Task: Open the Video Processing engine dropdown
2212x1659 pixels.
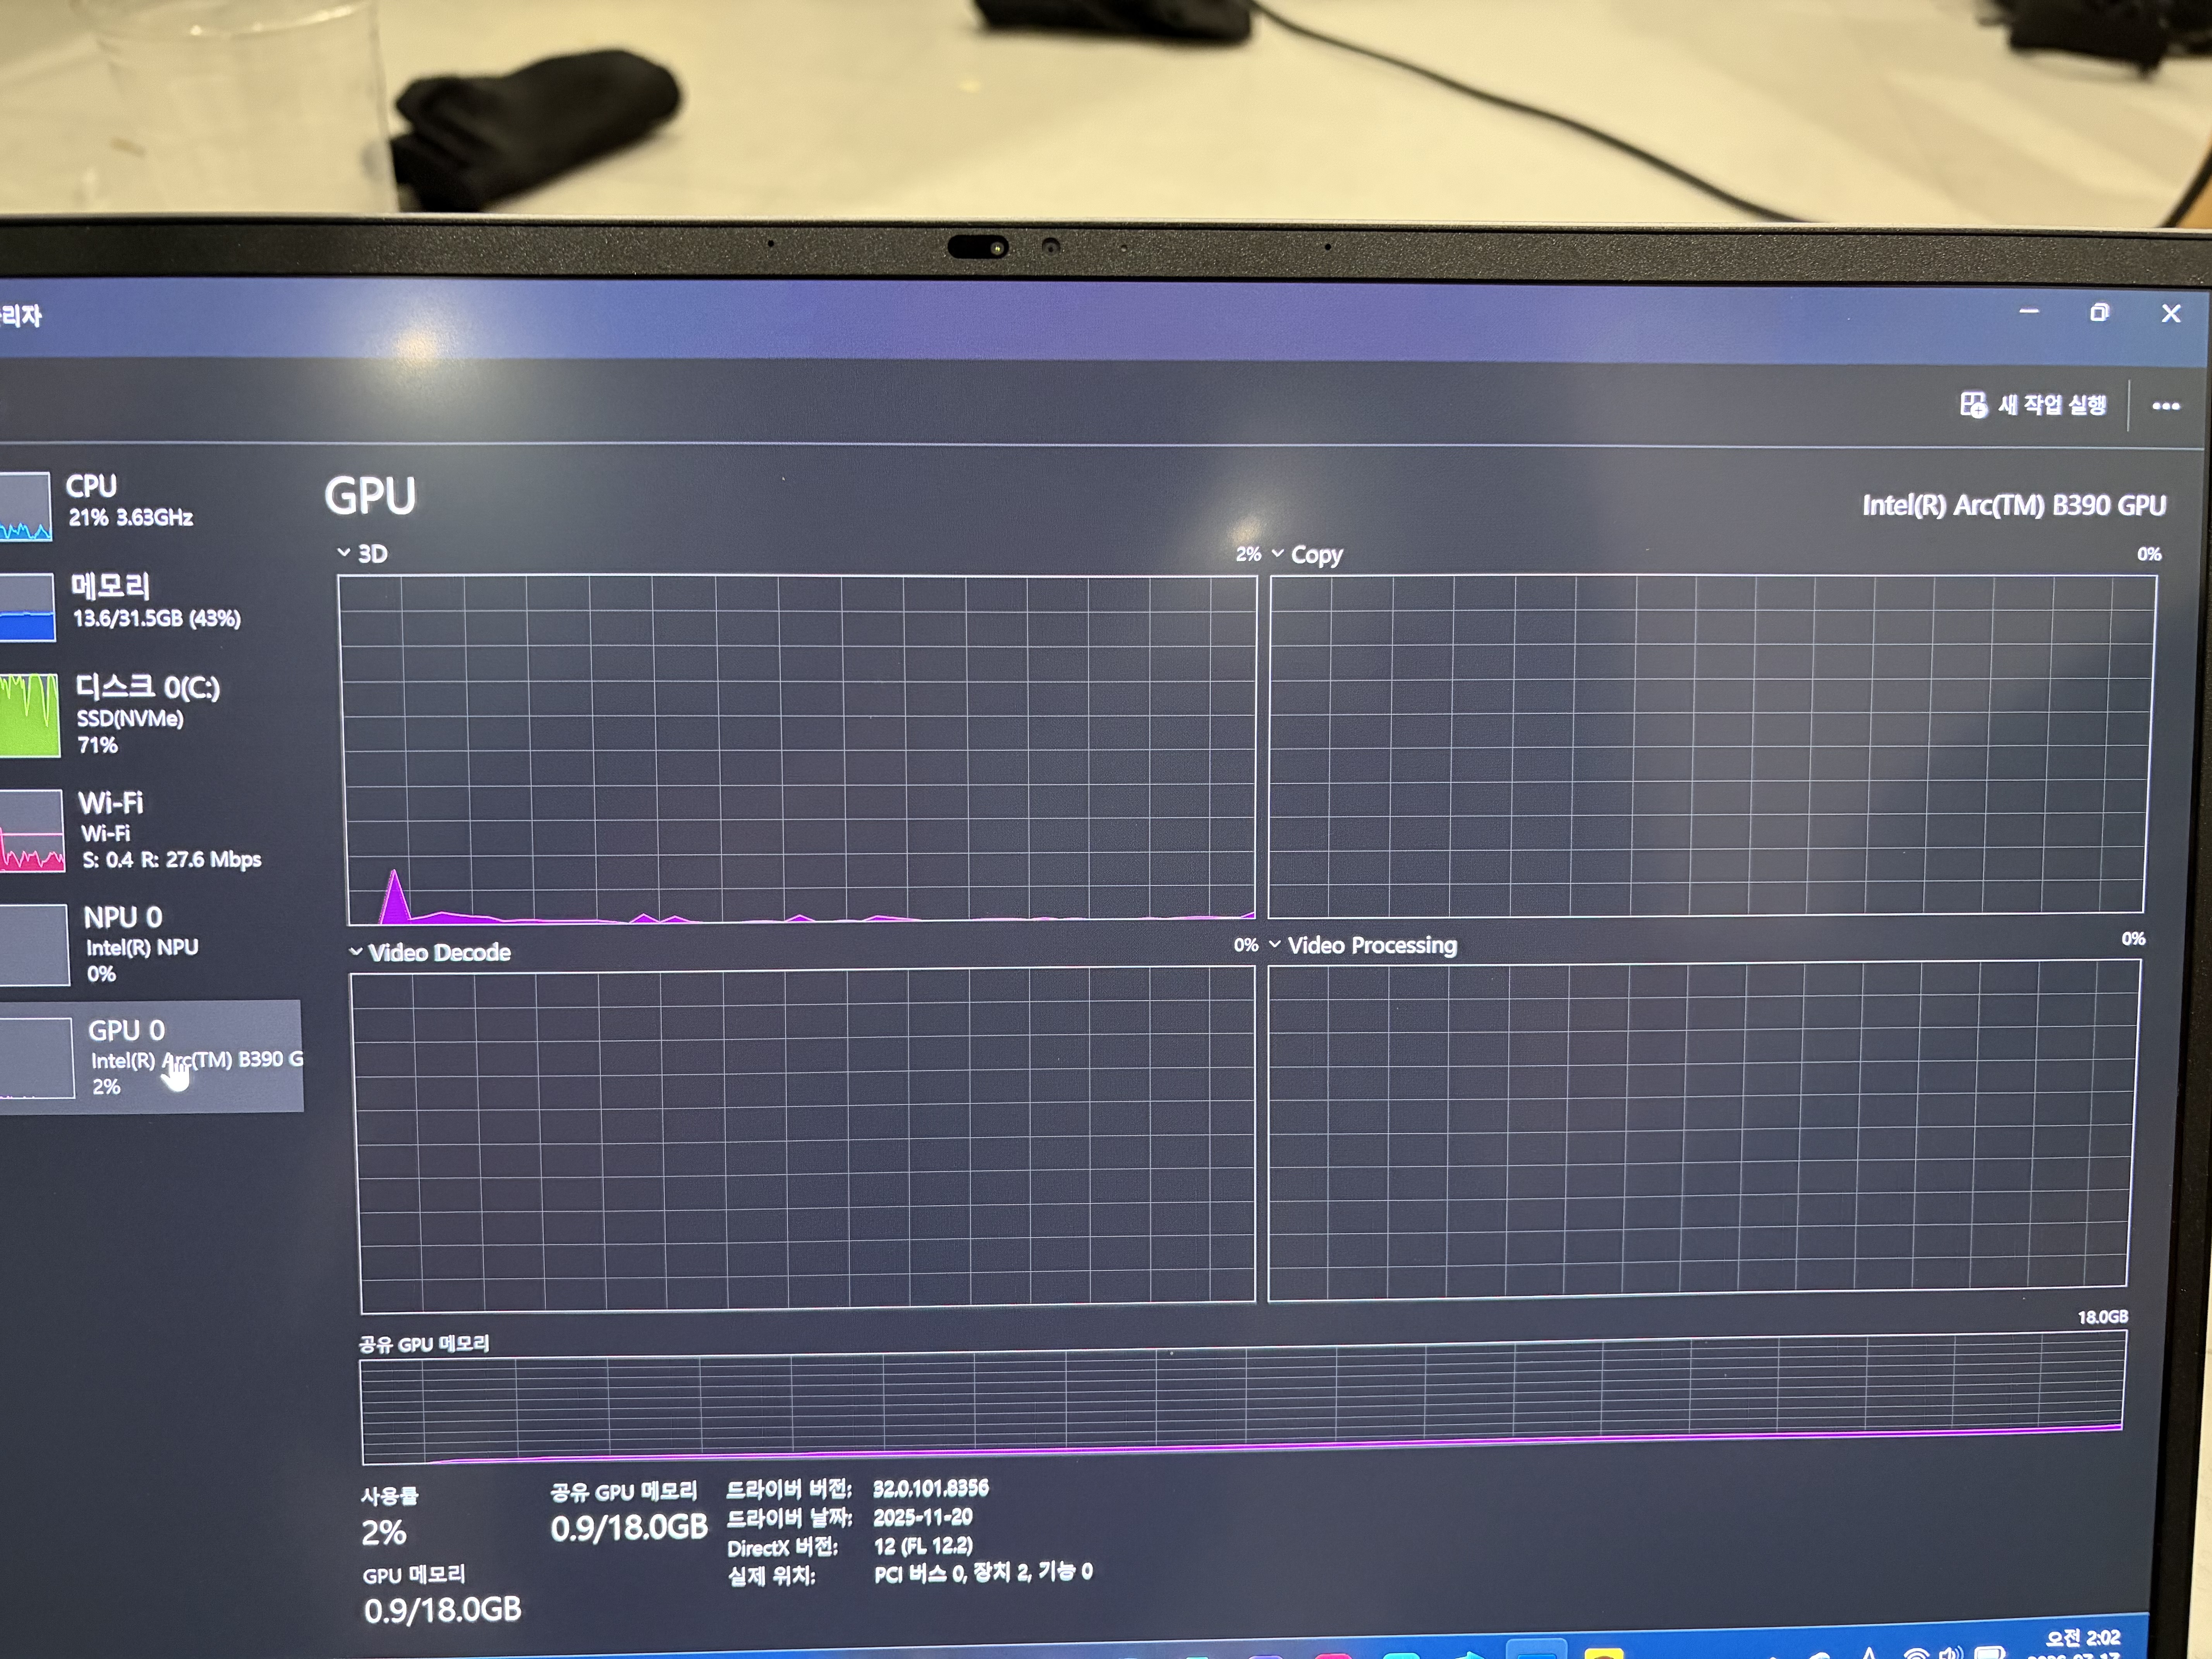Action: (x=1363, y=945)
